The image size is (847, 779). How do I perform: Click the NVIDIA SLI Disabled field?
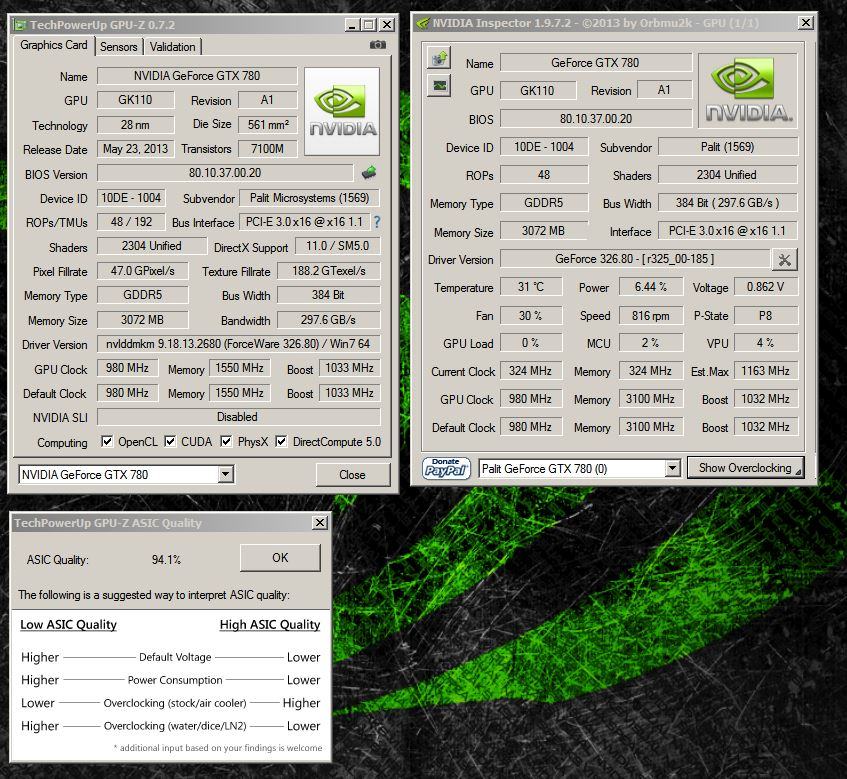[x=238, y=417]
